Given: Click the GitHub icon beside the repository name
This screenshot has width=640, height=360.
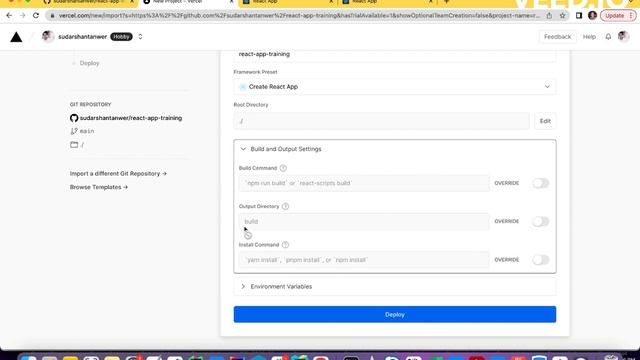Looking at the screenshot, I should pos(74,118).
